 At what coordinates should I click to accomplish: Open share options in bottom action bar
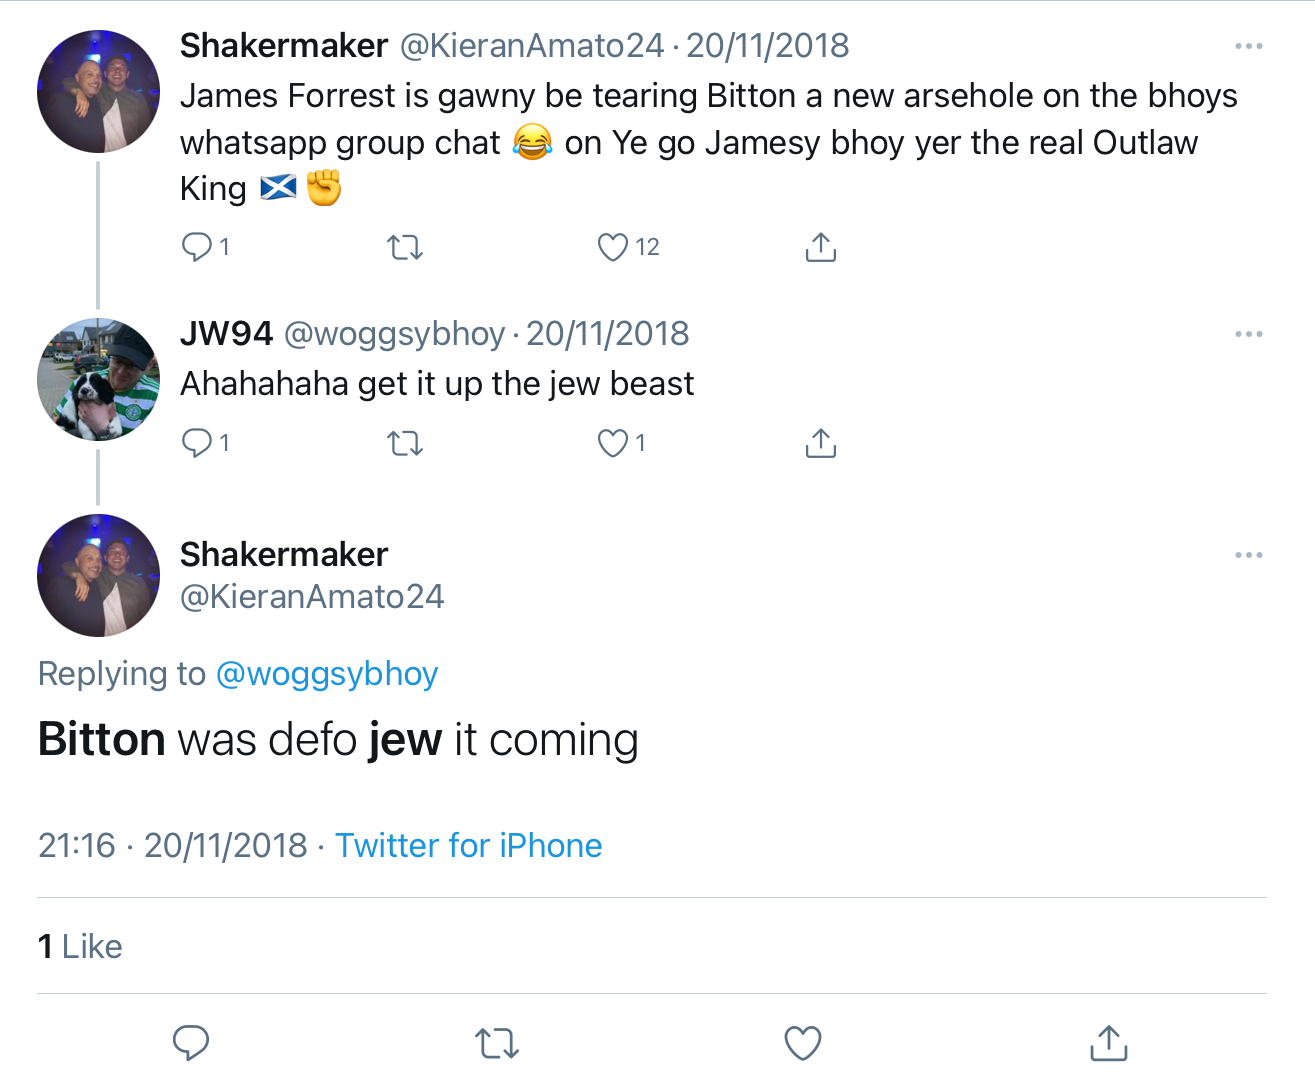pyautogui.click(x=1108, y=1043)
